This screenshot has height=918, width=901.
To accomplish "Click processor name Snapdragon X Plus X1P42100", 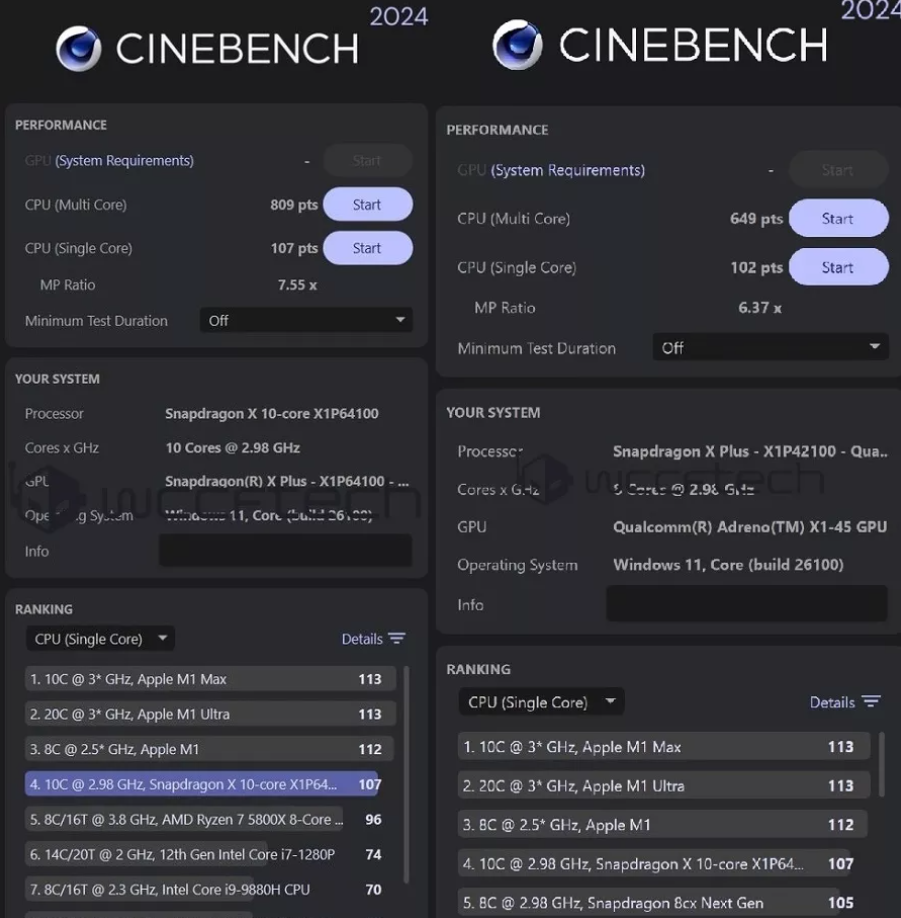I will (750, 451).
